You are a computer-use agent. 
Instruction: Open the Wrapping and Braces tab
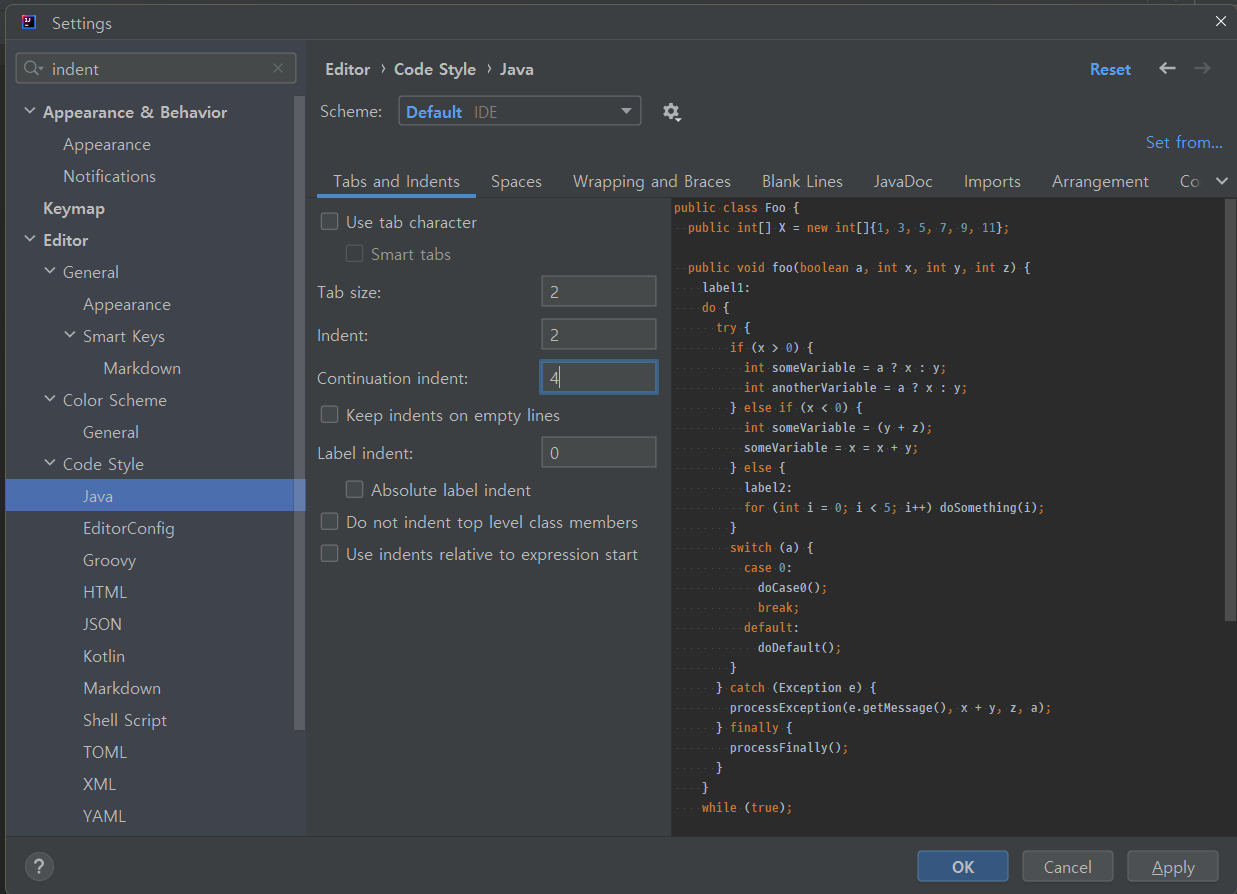pyautogui.click(x=652, y=182)
